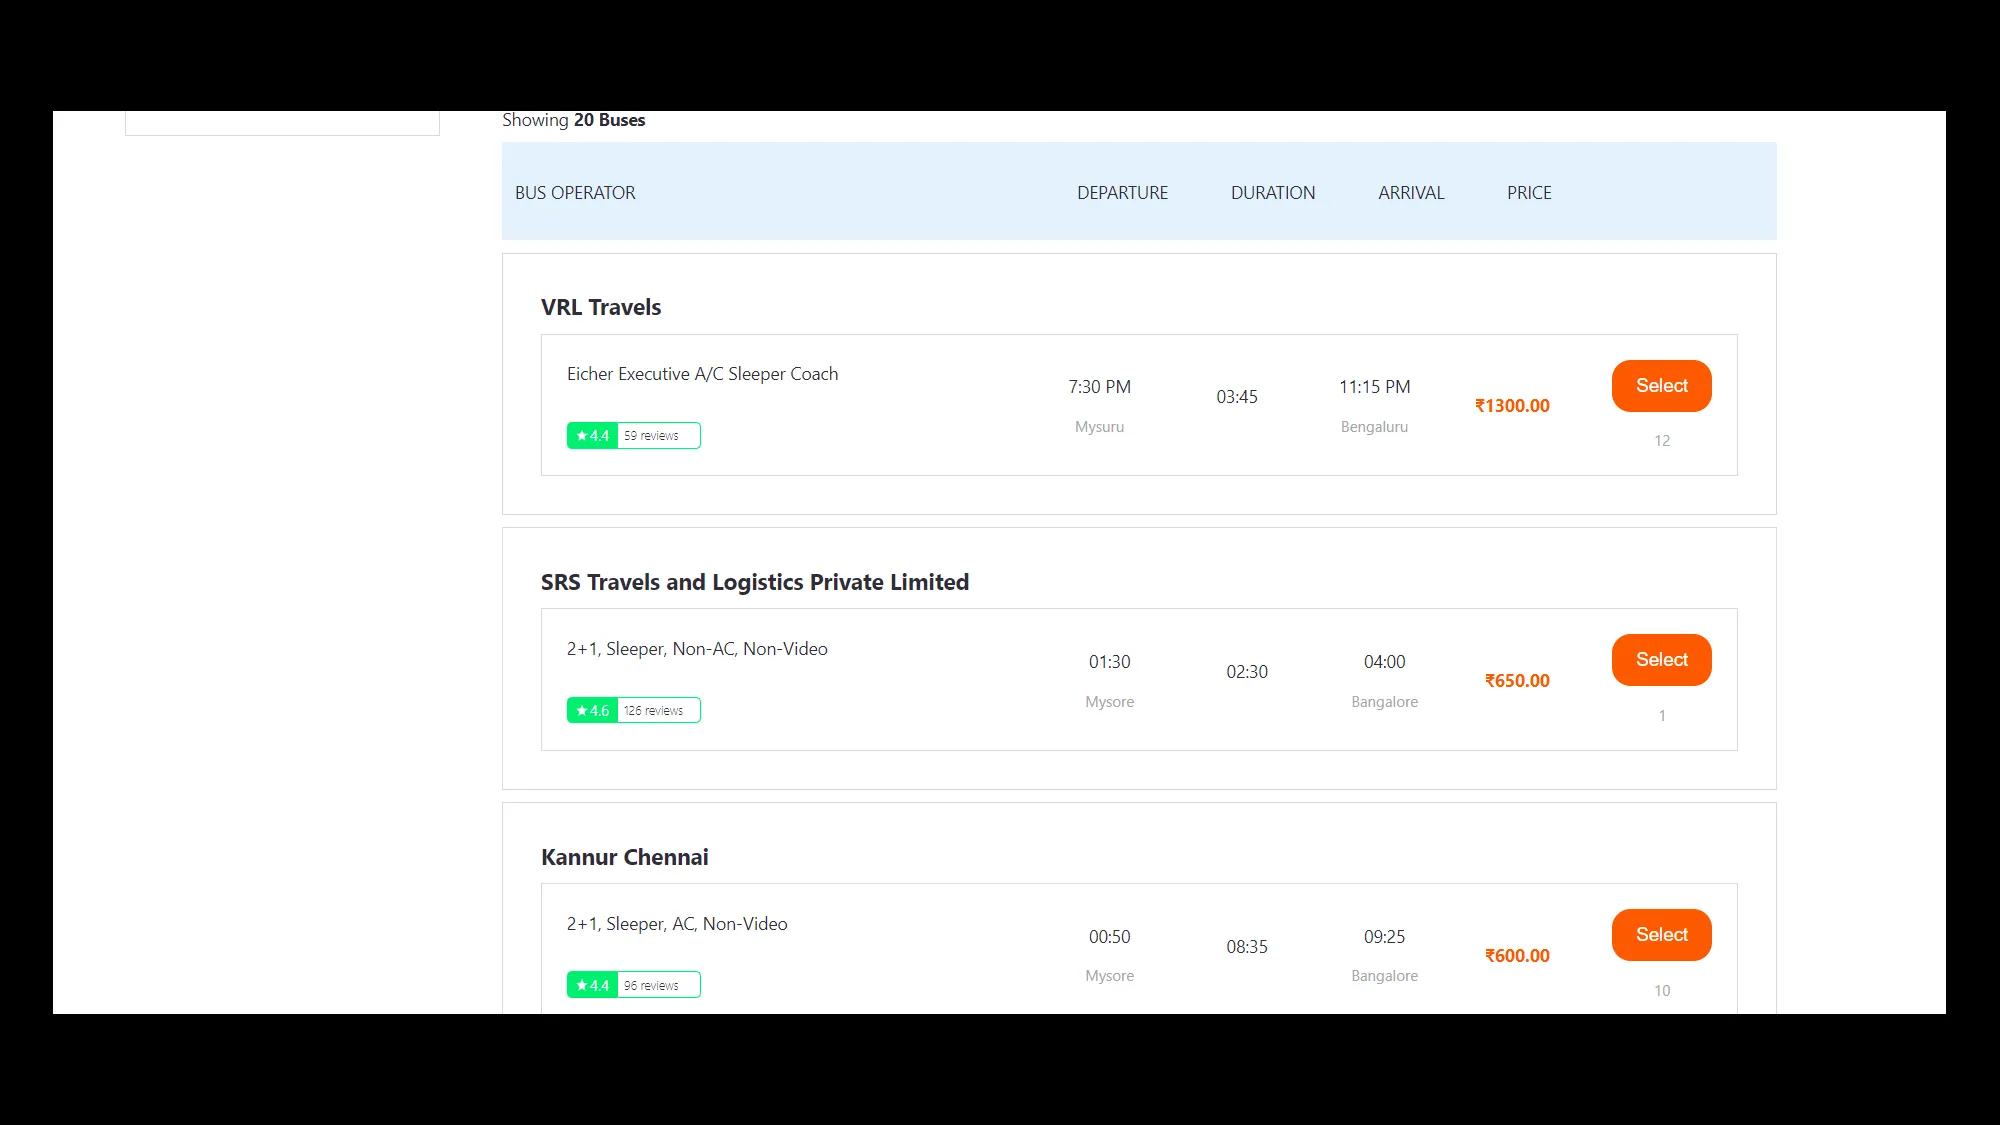Click the 09:25 arrival time
Viewport: 2000px width, 1125px height.
[x=1384, y=937]
